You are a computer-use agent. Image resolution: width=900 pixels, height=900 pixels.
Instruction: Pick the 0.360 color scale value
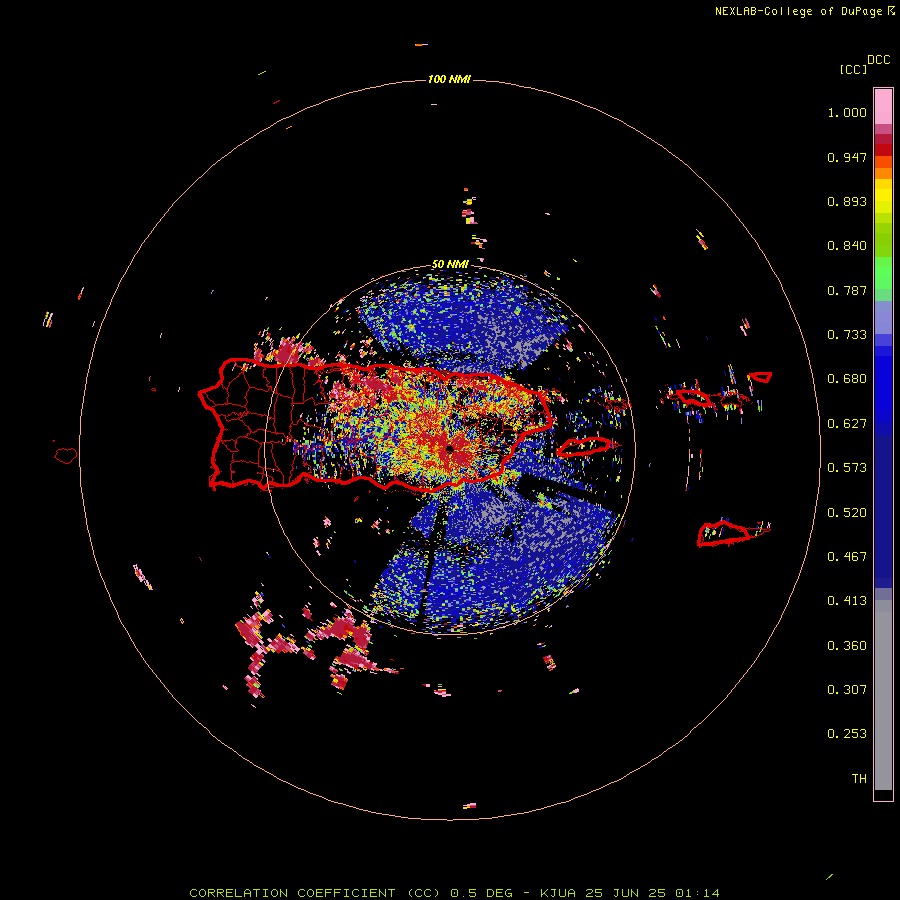point(847,646)
